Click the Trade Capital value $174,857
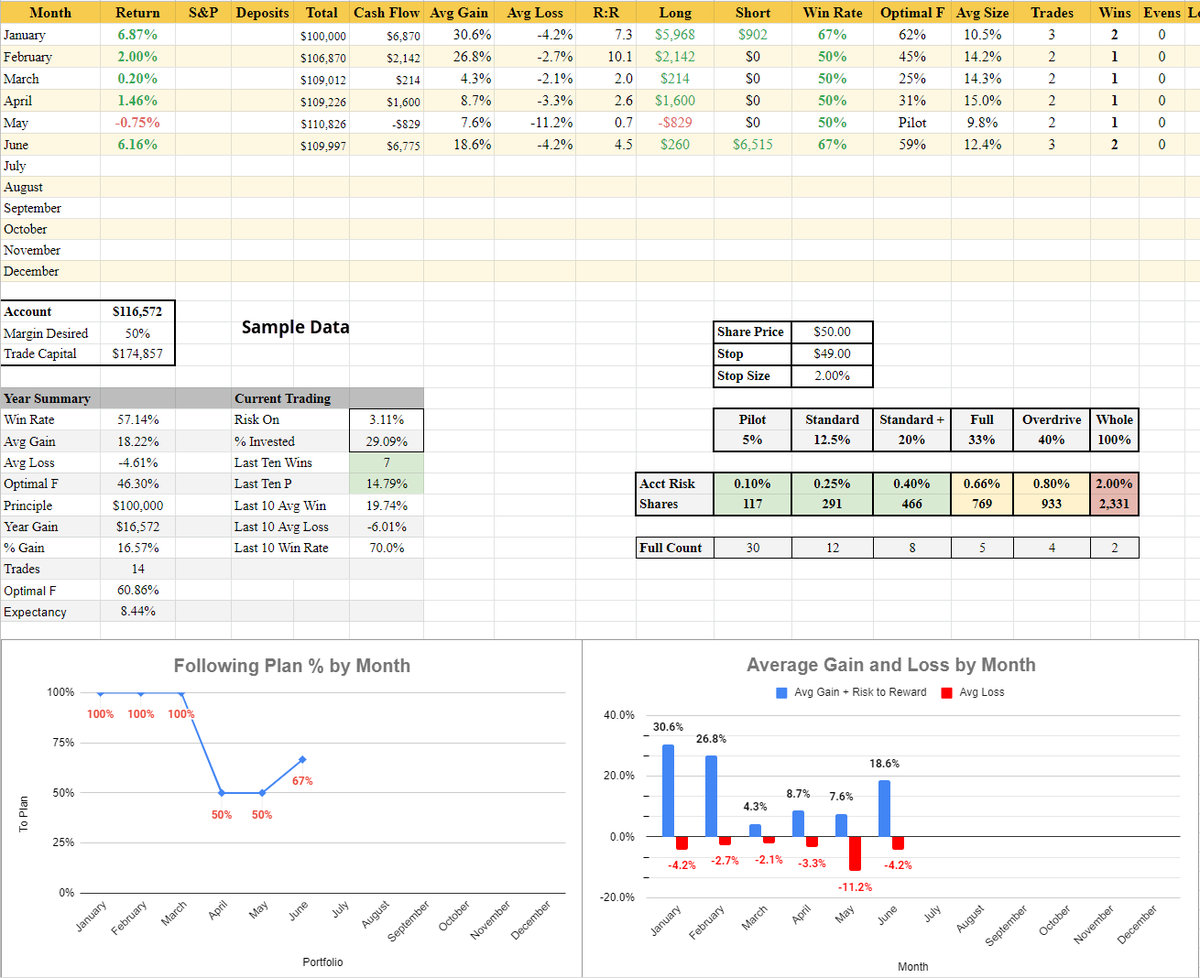The height and width of the screenshot is (978, 1200). (139, 353)
